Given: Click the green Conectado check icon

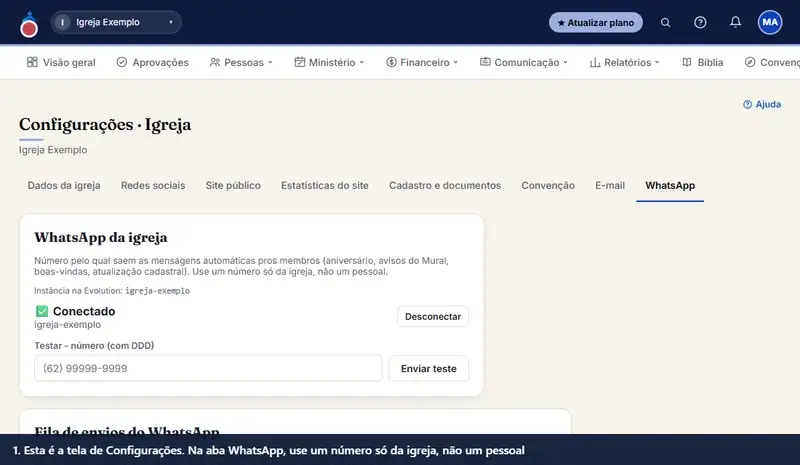Looking at the screenshot, I should [x=42, y=311].
